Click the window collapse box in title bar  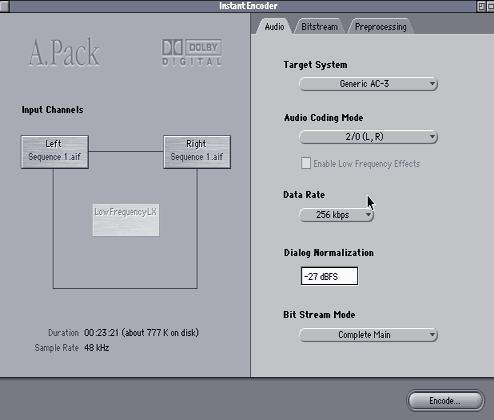[x=491, y=6]
